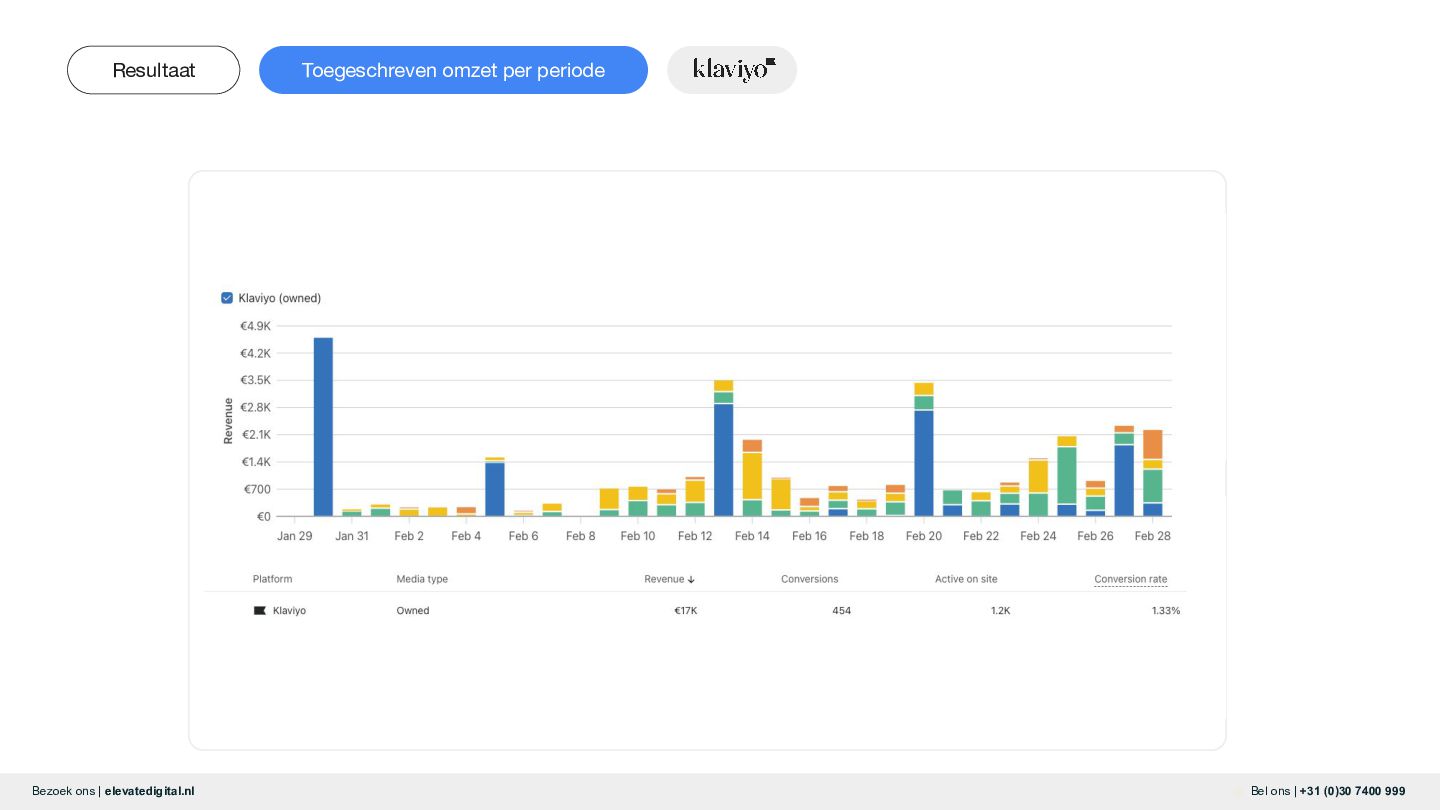Sort table by Conversions column header
The width and height of the screenshot is (1440, 810).
click(x=809, y=579)
